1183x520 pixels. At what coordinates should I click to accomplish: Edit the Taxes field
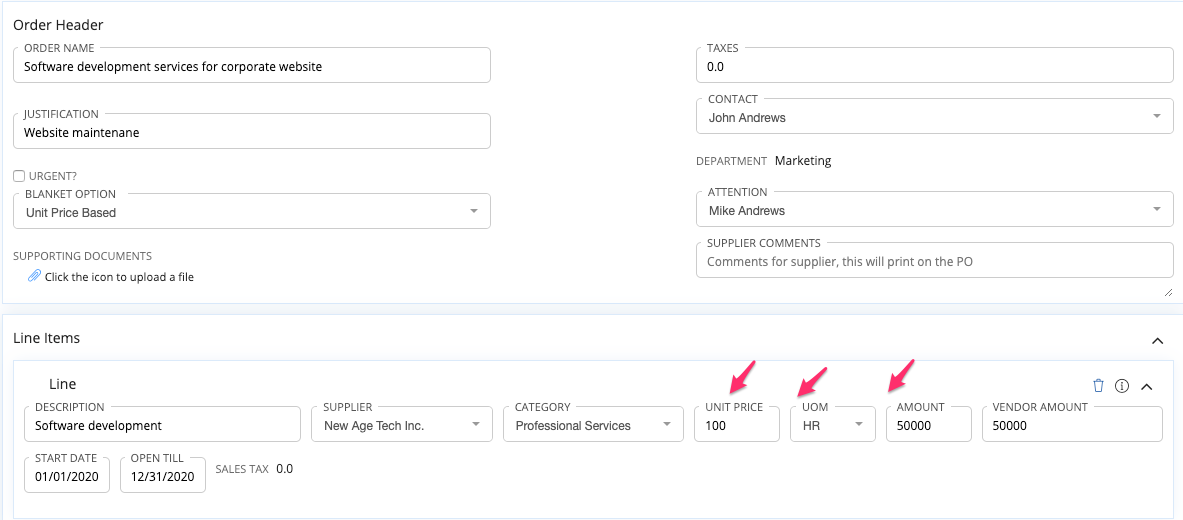click(935, 65)
